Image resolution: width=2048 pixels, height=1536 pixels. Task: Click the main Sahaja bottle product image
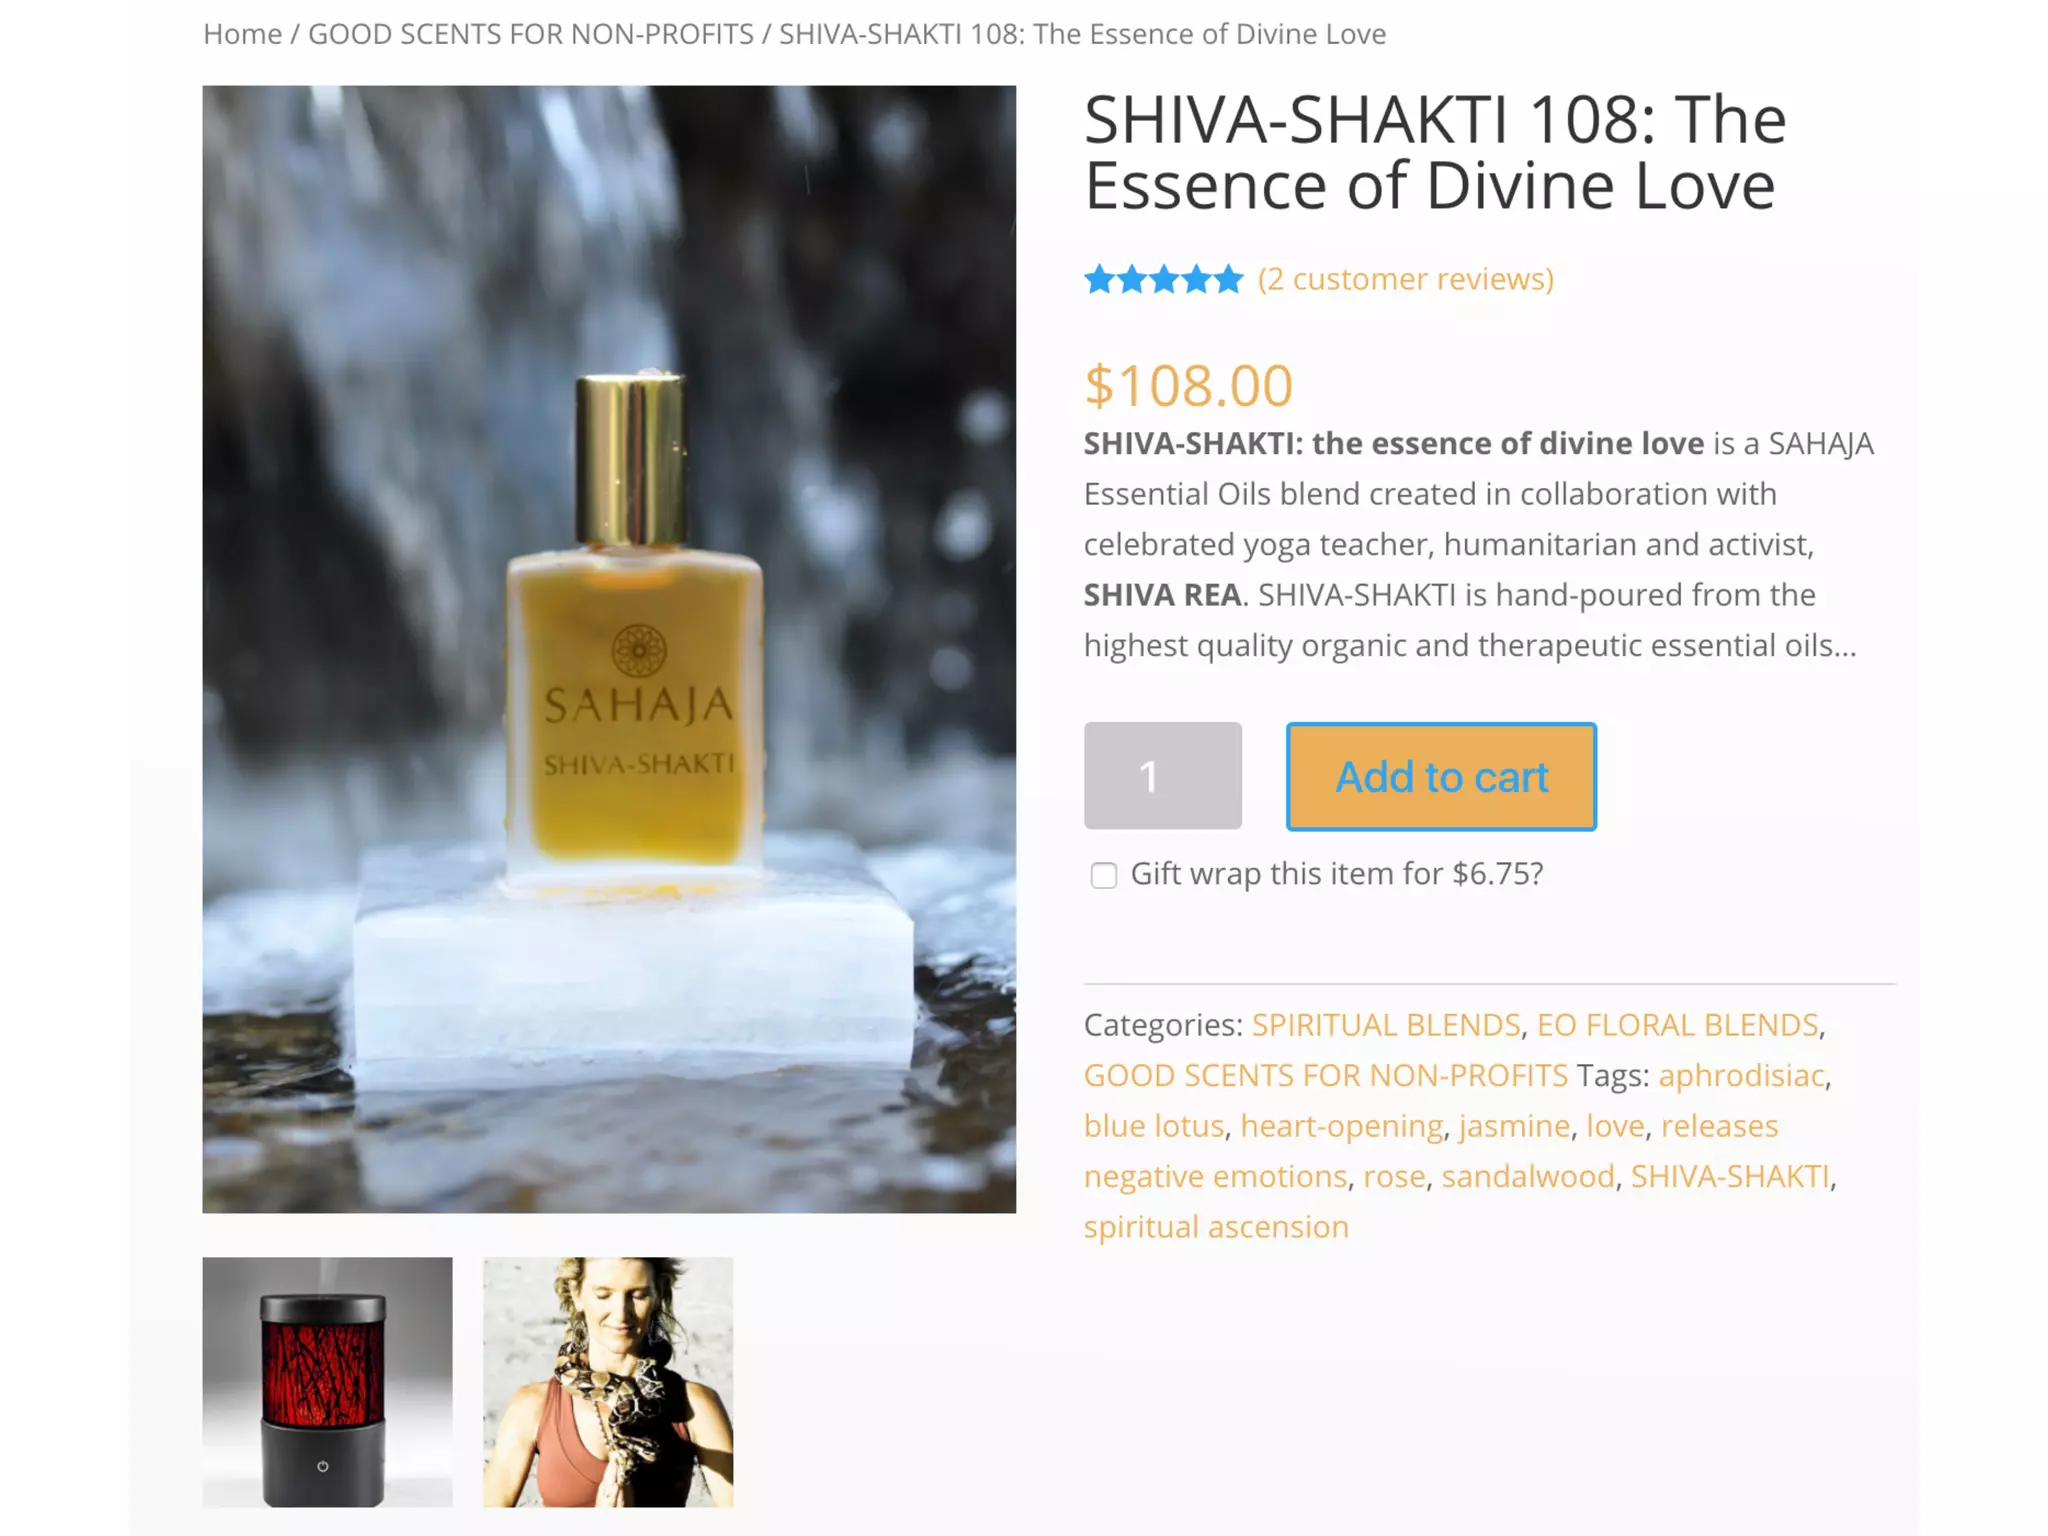tap(609, 649)
